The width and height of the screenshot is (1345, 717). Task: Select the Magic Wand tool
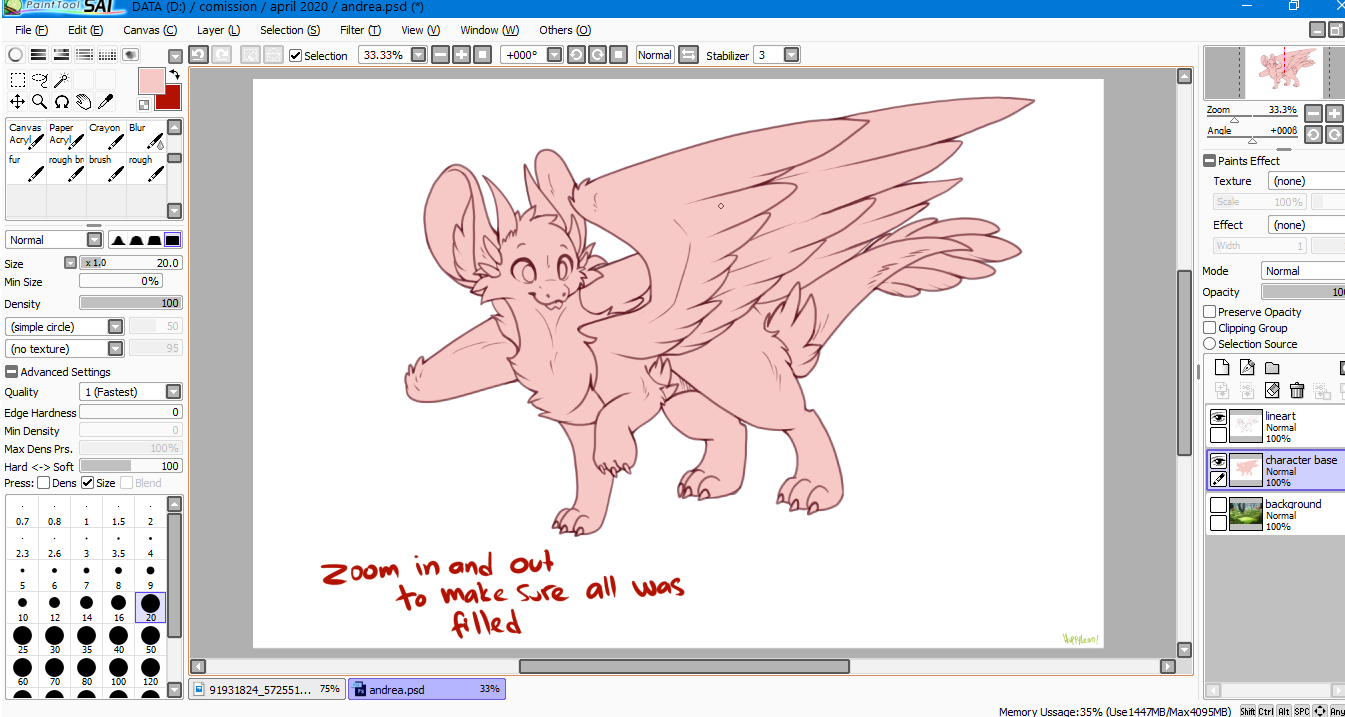pyautogui.click(x=61, y=80)
